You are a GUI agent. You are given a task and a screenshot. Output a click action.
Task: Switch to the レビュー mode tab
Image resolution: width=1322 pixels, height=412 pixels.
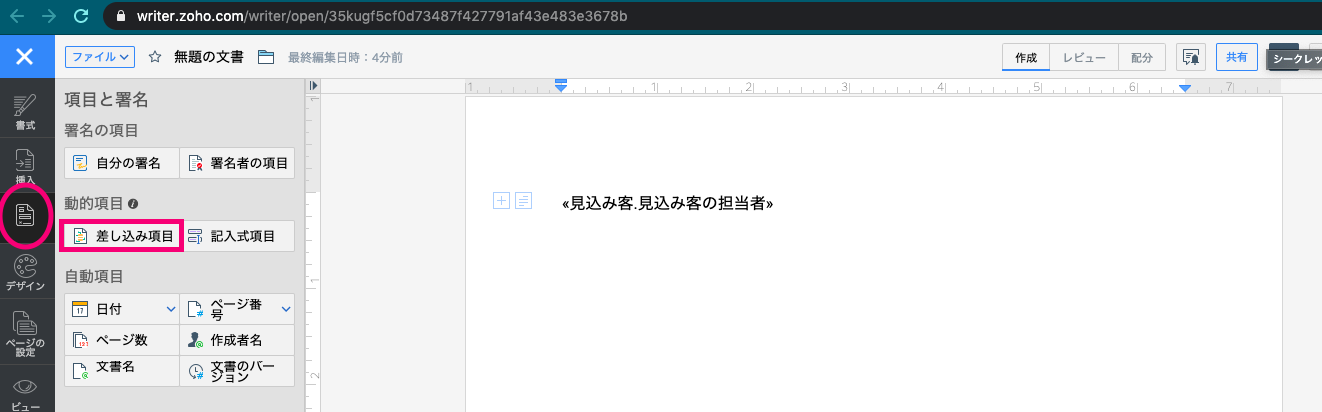click(x=1084, y=58)
